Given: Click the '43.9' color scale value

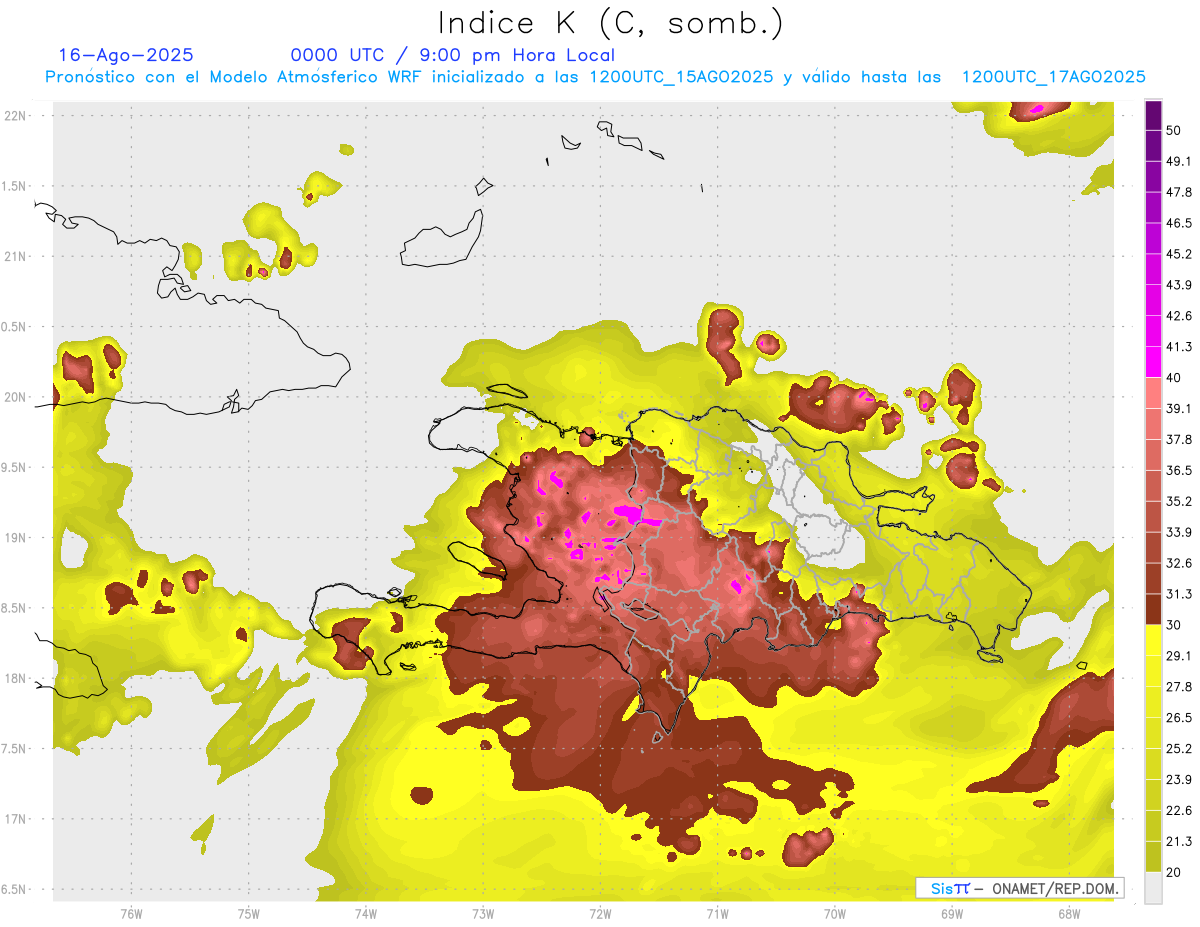Looking at the screenshot, I should coord(1179,285).
